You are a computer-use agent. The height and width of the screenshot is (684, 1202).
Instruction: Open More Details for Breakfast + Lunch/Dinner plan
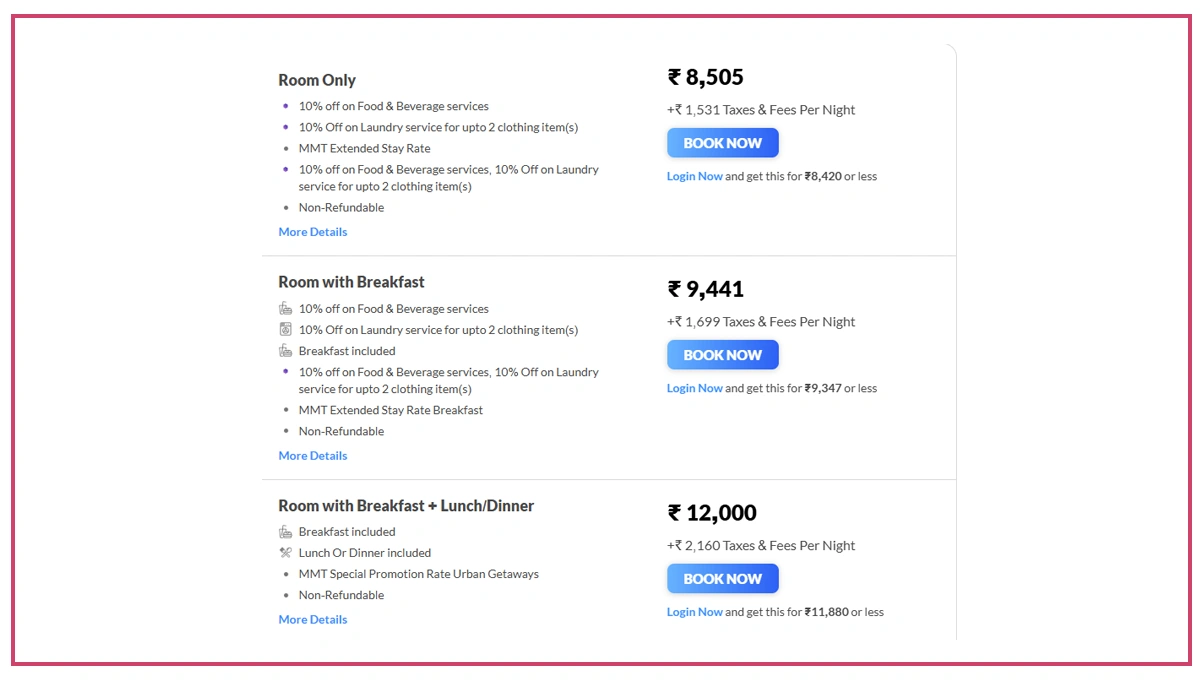(312, 619)
